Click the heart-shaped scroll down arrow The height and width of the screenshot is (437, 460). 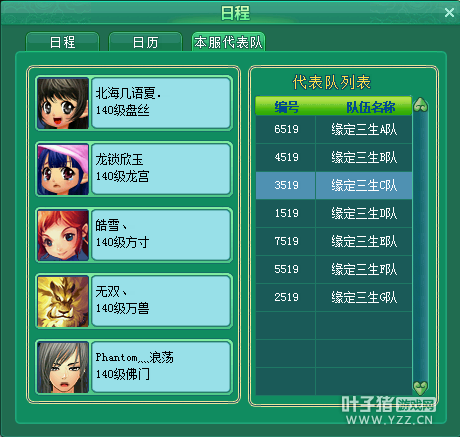(x=420, y=388)
